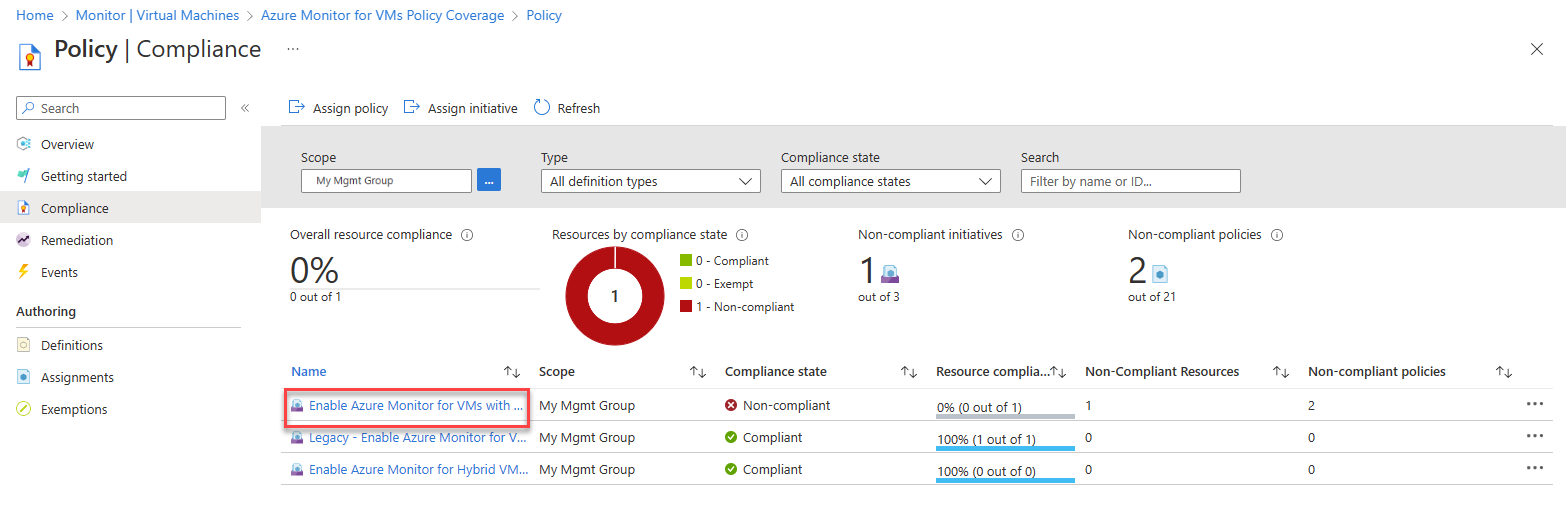Click the Assign initiative icon
This screenshot has width=1566, height=512.
pyautogui.click(x=411, y=107)
